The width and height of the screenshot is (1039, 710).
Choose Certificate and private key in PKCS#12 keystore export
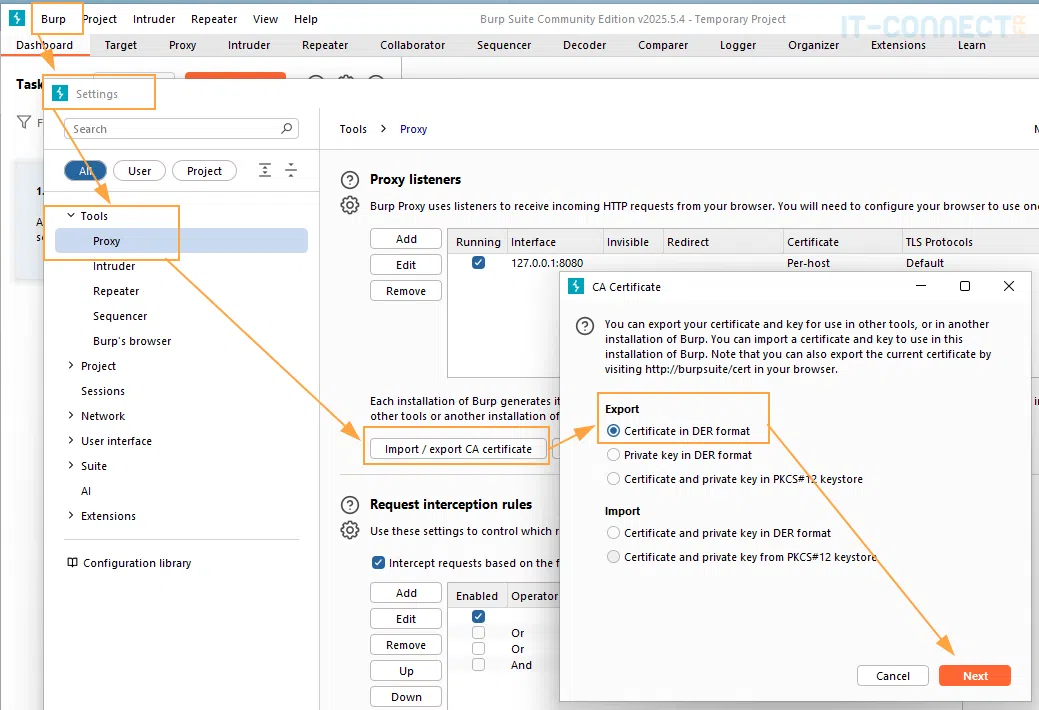click(x=614, y=479)
